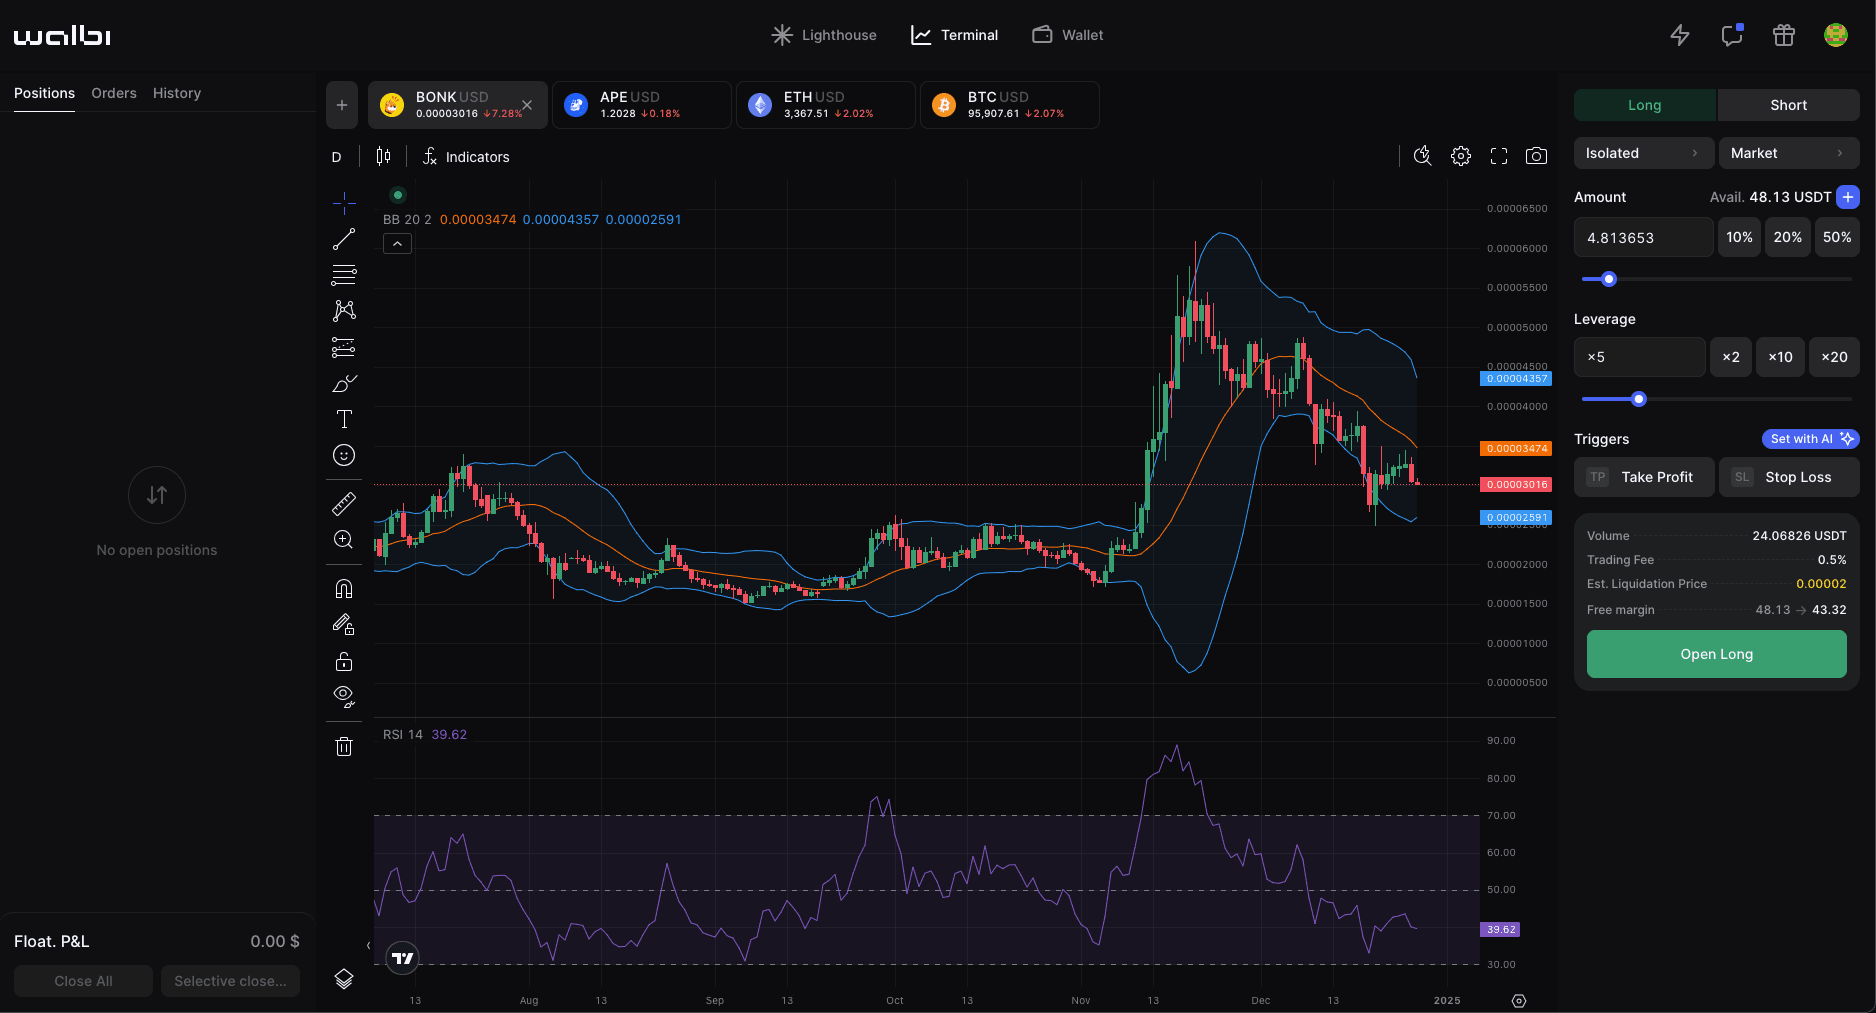
Task: Click the magnet snap mode icon
Action: (x=344, y=589)
